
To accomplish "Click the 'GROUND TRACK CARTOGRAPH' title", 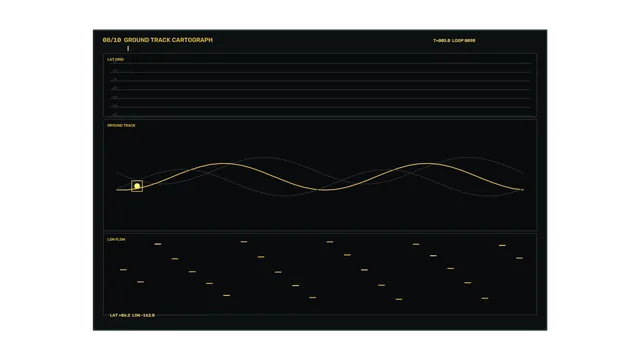I will (x=168, y=40).
